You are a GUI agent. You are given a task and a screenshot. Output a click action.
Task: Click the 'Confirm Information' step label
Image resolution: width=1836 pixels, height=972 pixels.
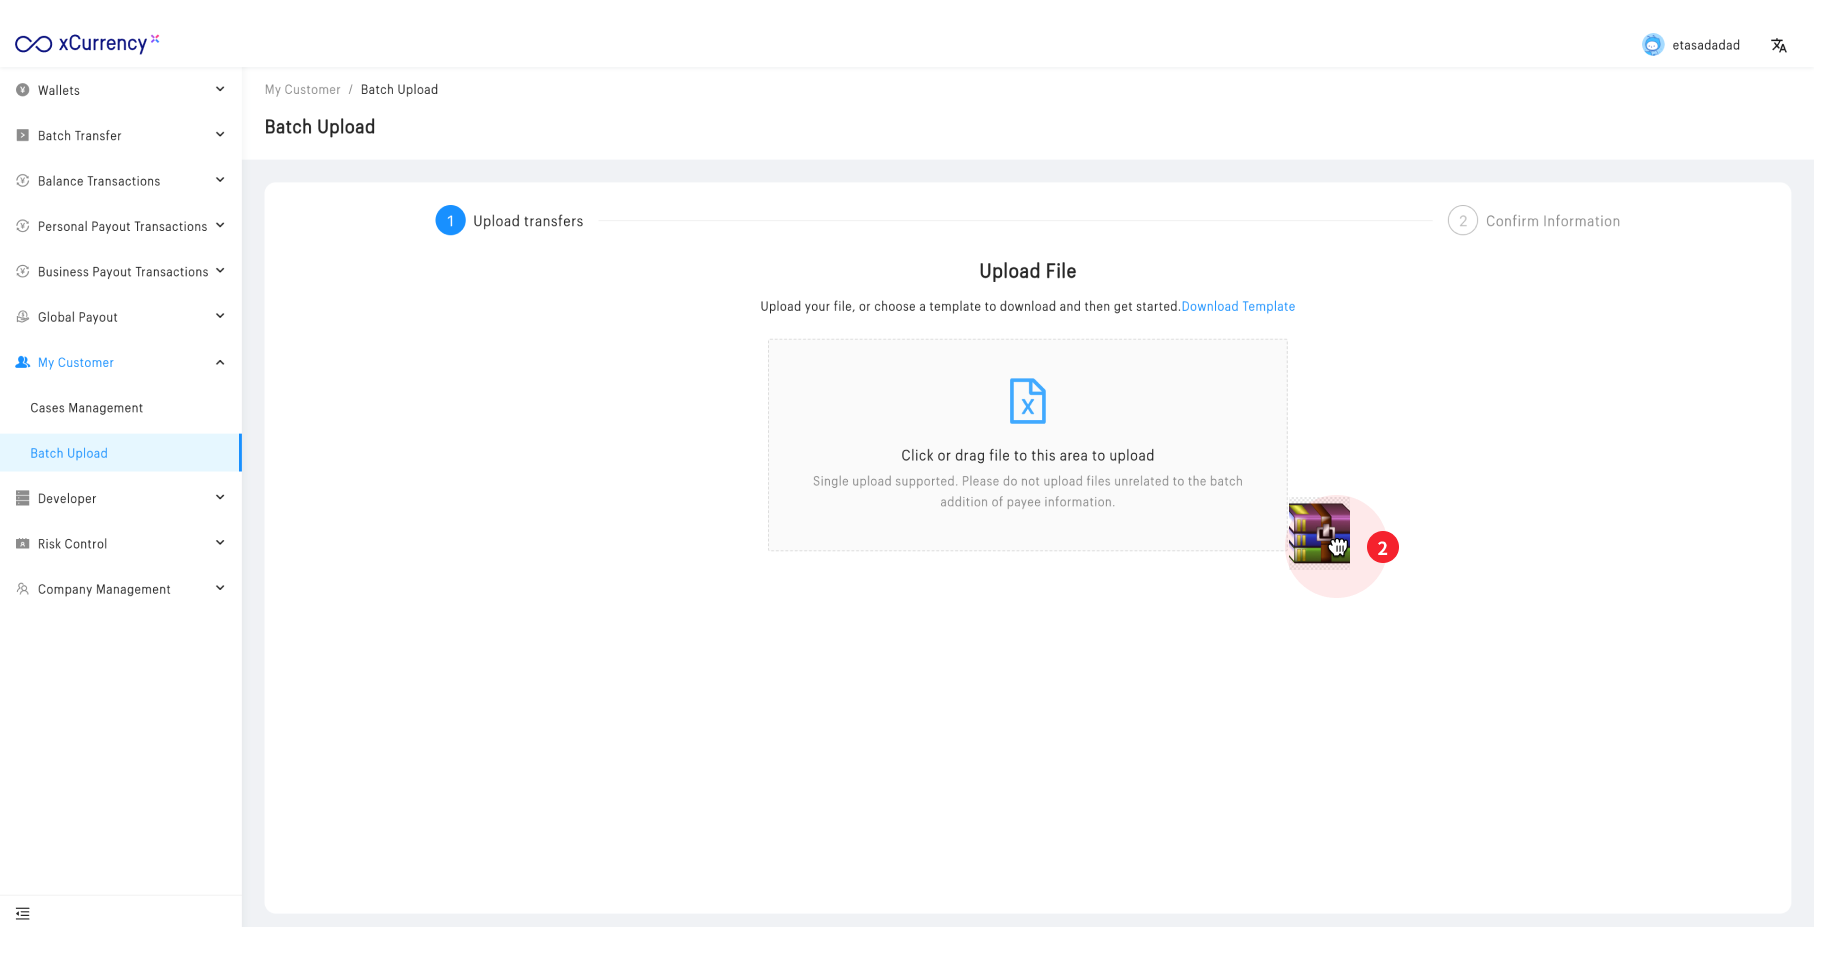pyautogui.click(x=1553, y=222)
